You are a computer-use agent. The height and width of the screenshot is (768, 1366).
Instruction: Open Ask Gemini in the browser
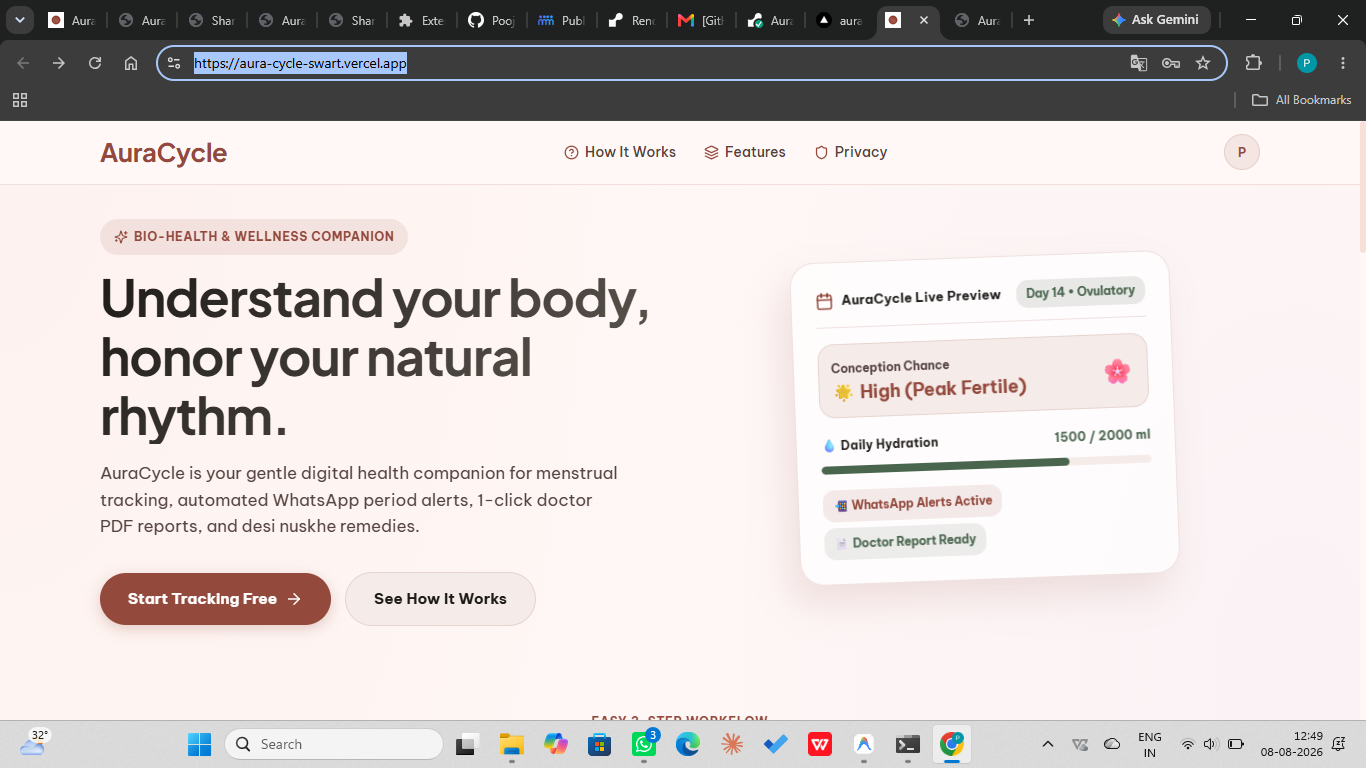(1157, 20)
